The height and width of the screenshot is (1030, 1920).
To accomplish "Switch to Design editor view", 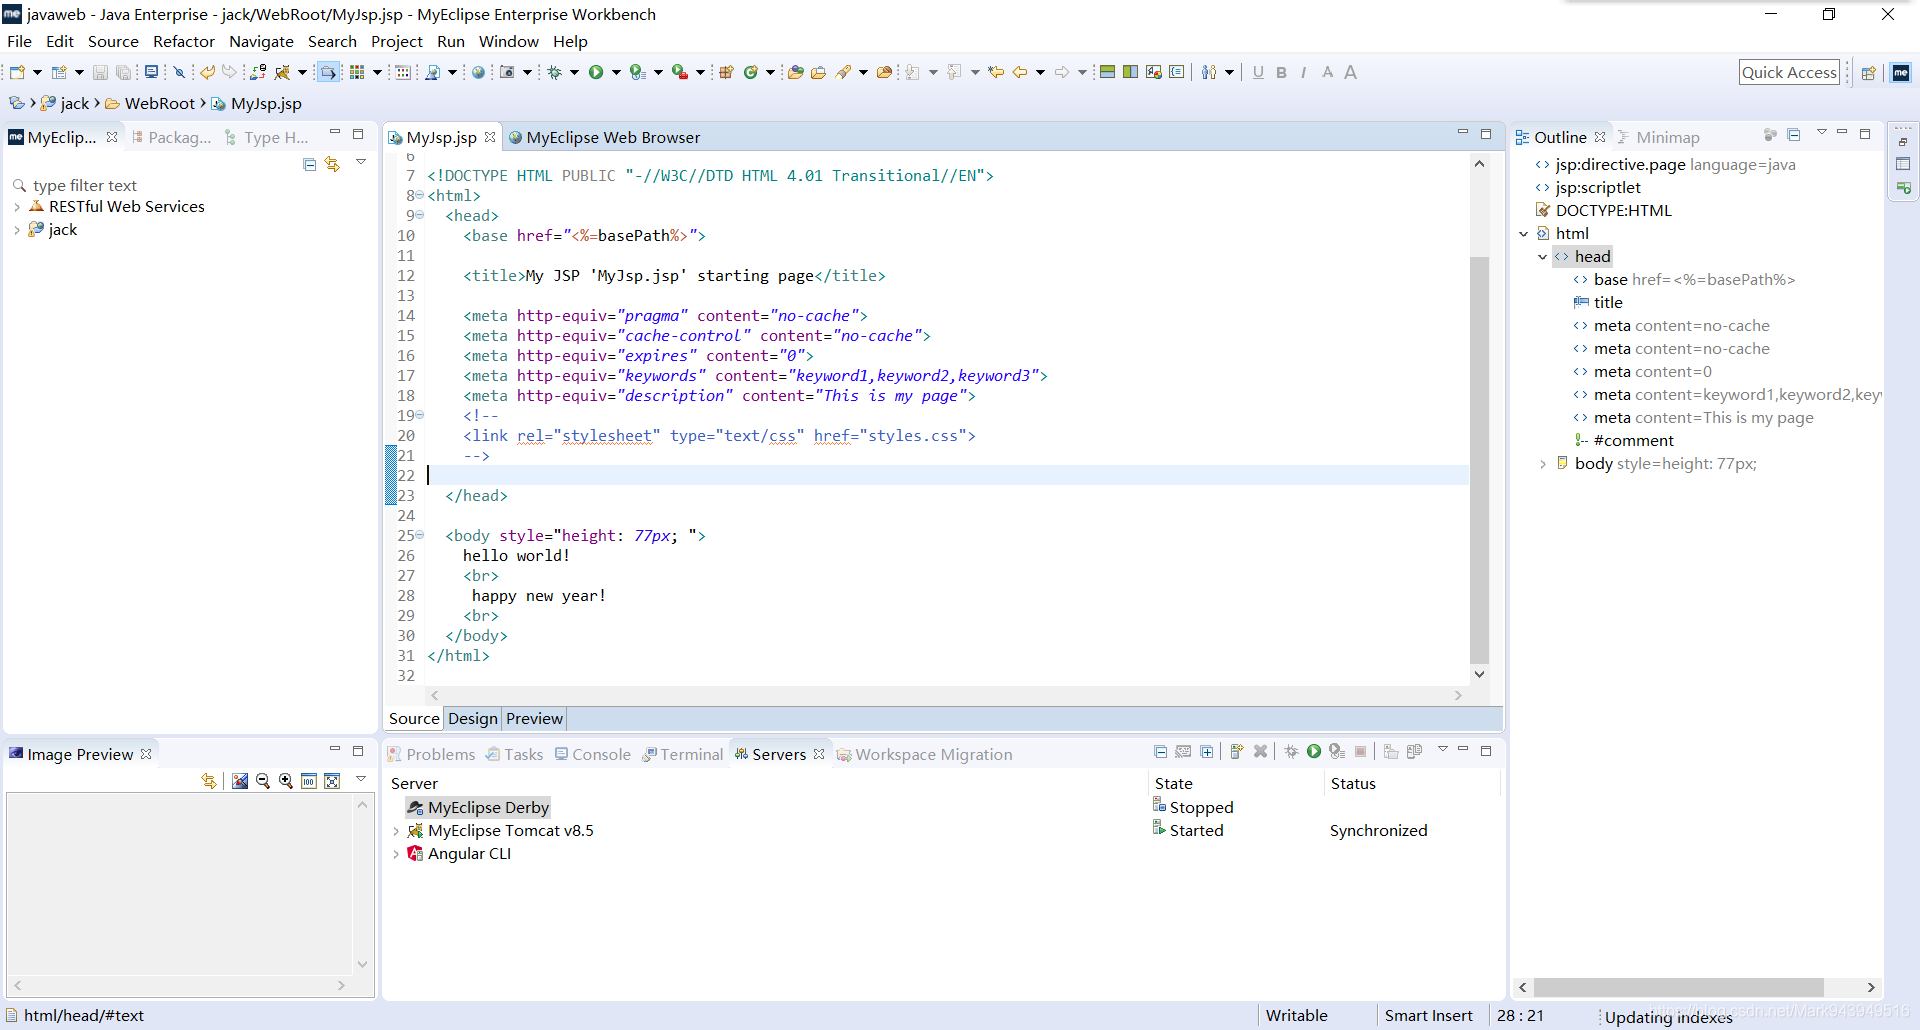I will 473,719.
